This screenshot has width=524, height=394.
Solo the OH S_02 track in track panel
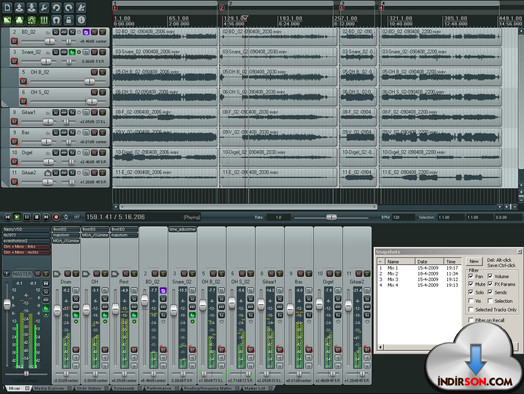click(x=103, y=92)
